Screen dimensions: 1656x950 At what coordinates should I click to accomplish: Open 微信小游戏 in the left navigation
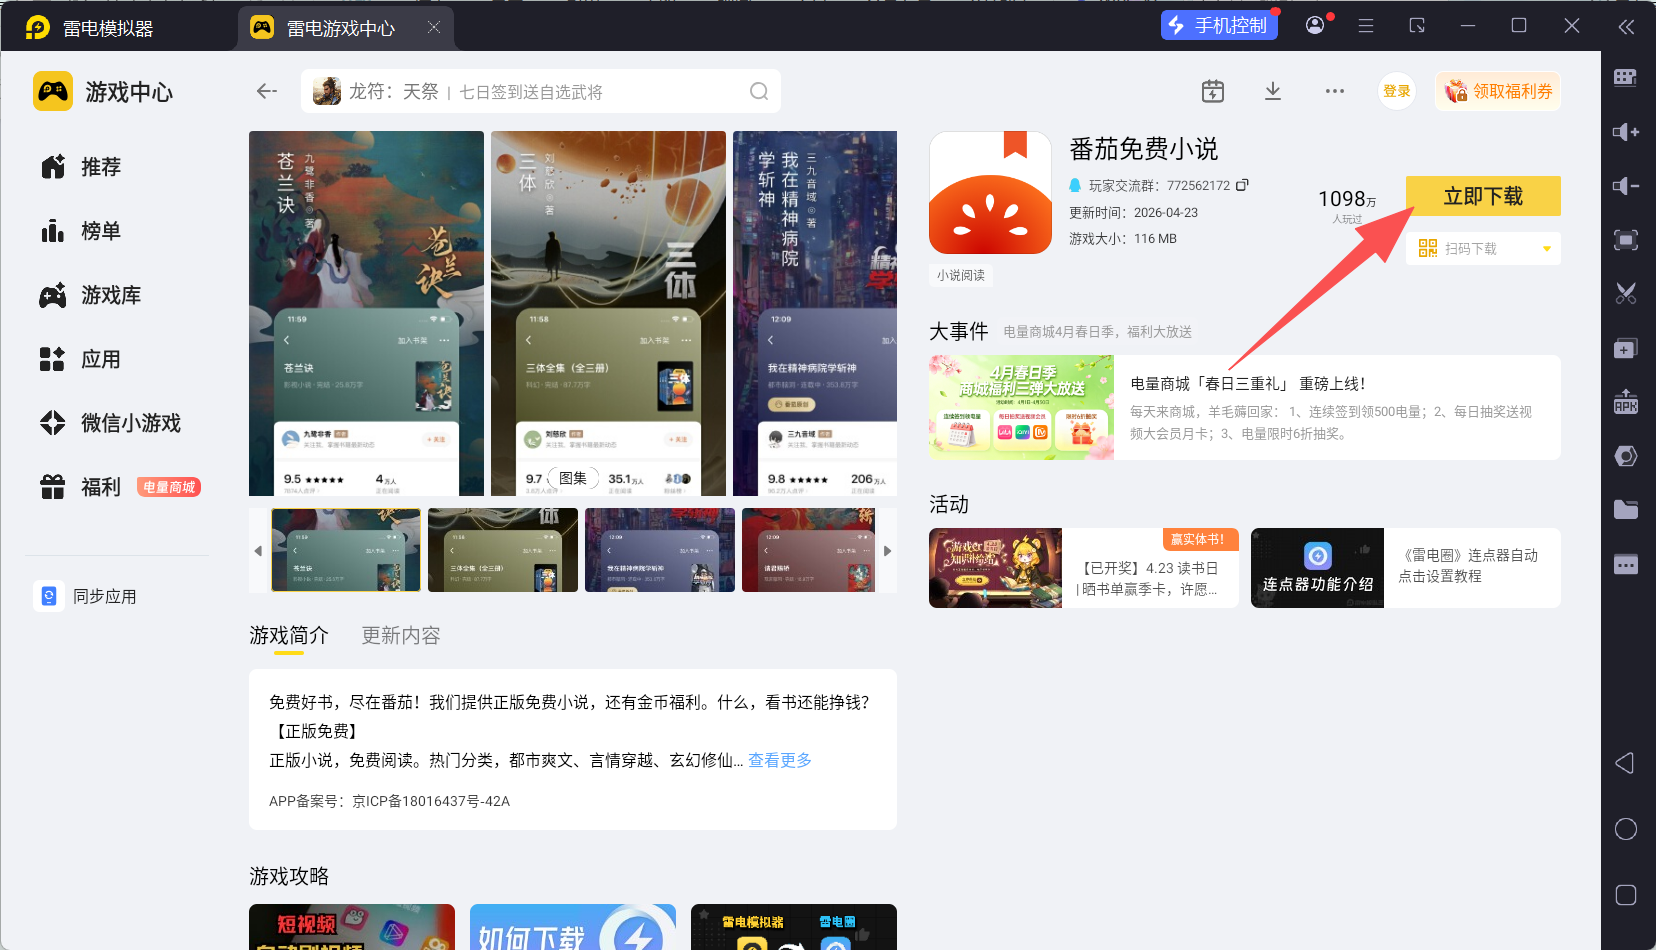[111, 423]
